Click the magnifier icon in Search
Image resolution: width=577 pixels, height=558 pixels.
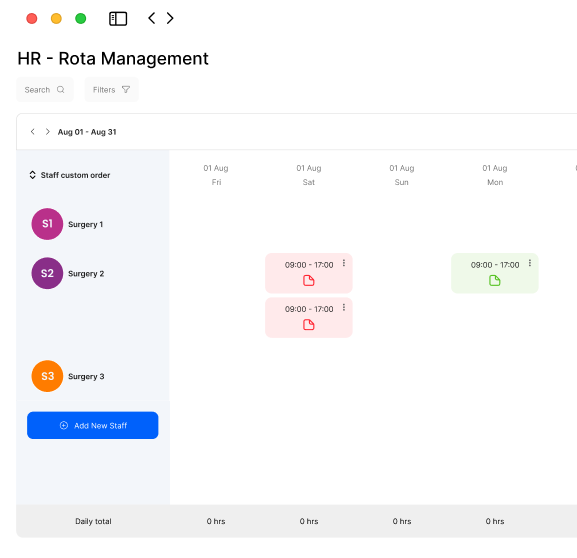click(61, 89)
